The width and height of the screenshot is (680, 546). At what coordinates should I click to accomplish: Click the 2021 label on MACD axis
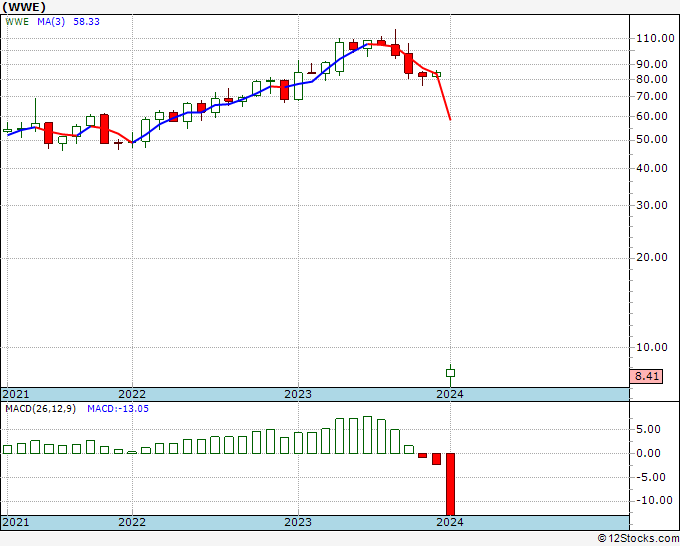16,522
